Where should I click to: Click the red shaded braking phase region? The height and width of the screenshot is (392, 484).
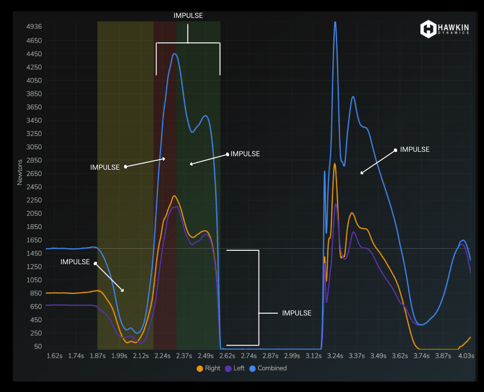pos(165,185)
